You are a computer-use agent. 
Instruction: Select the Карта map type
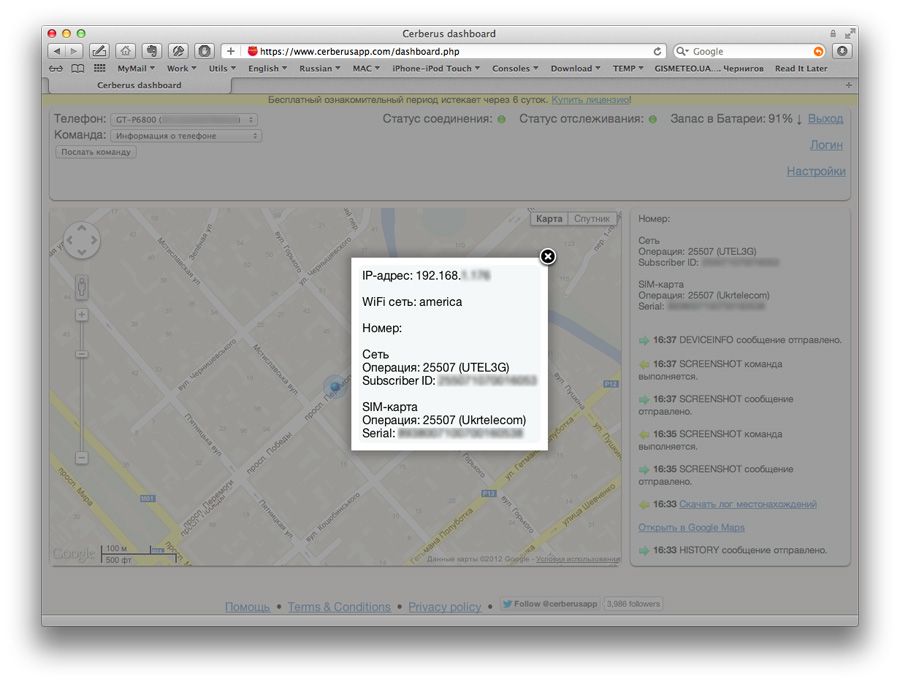pos(549,218)
